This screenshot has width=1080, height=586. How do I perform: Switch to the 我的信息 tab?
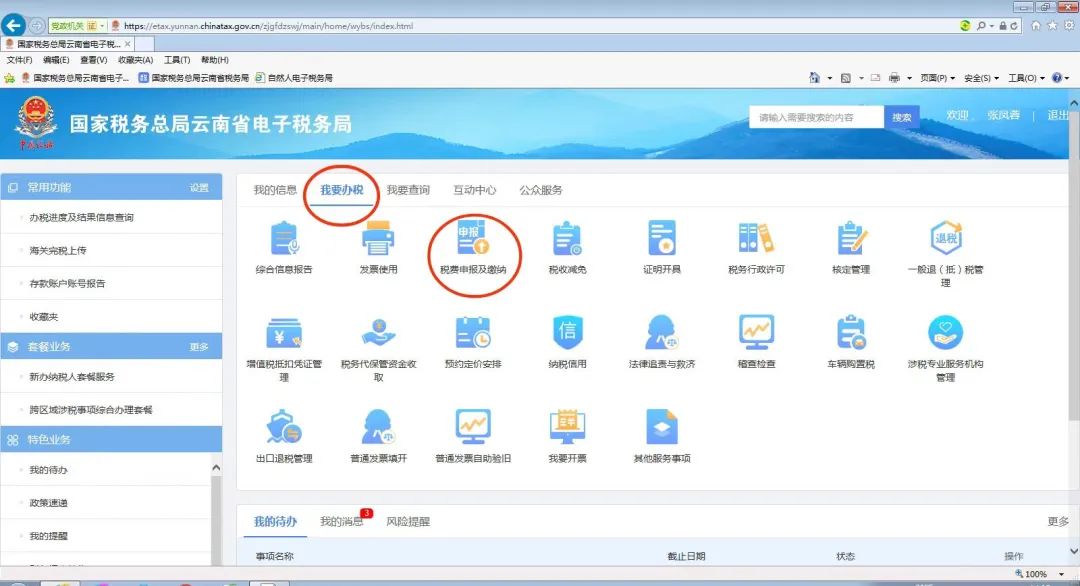(x=275, y=190)
